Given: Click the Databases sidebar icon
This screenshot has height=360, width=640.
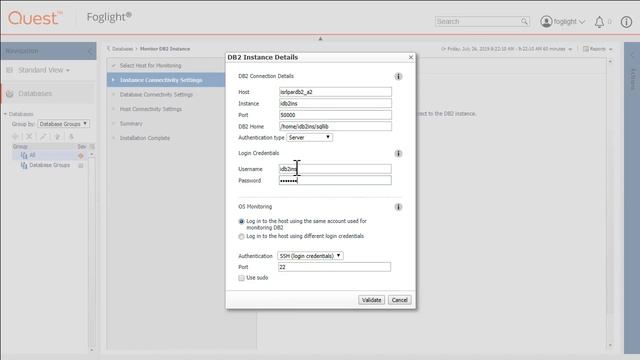Looking at the screenshot, I should [x=10, y=93].
